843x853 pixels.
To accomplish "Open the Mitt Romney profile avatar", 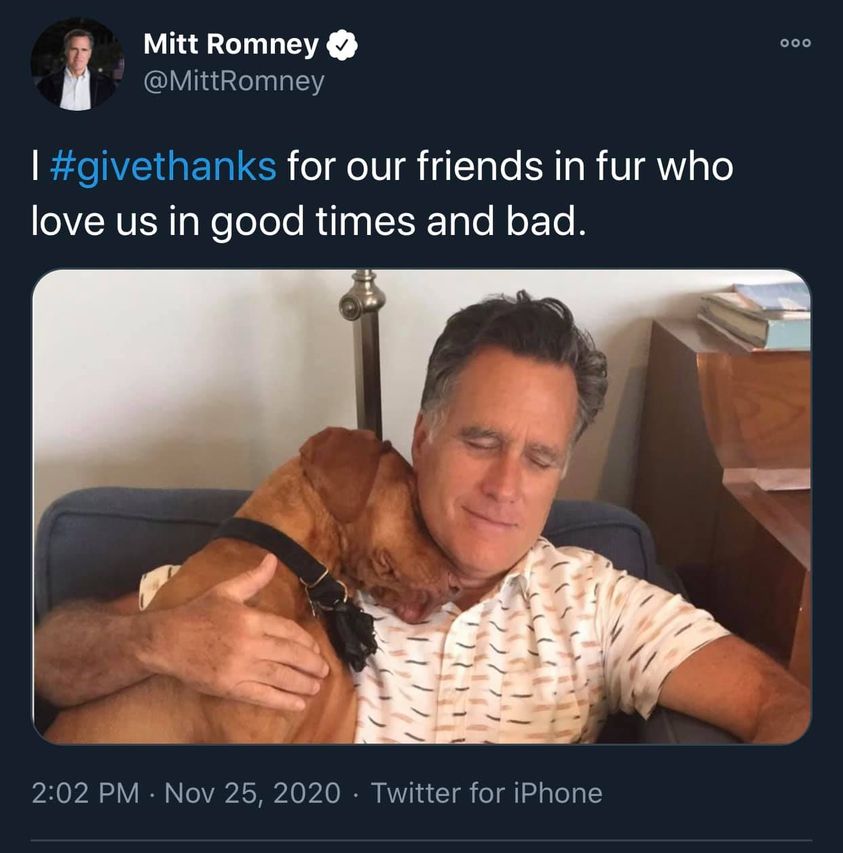I will point(76,65).
